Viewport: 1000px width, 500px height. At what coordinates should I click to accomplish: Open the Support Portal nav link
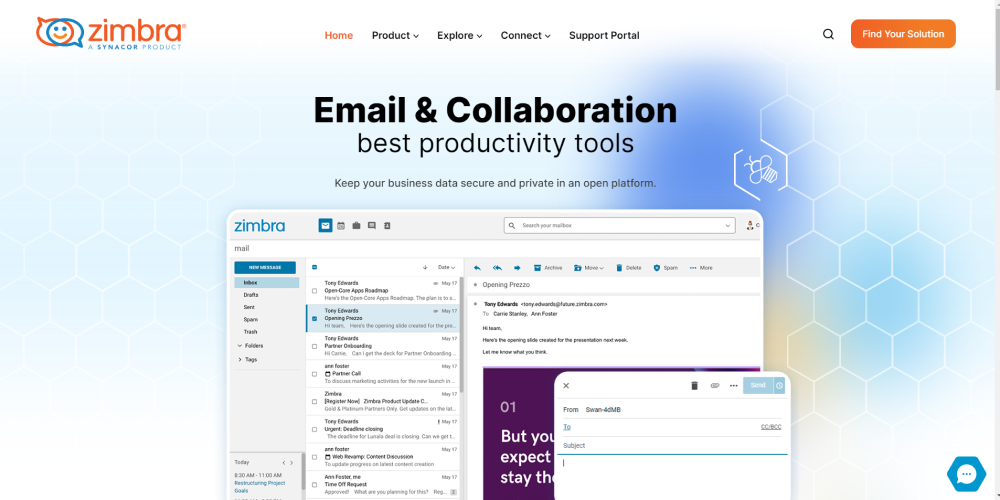click(604, 36)
